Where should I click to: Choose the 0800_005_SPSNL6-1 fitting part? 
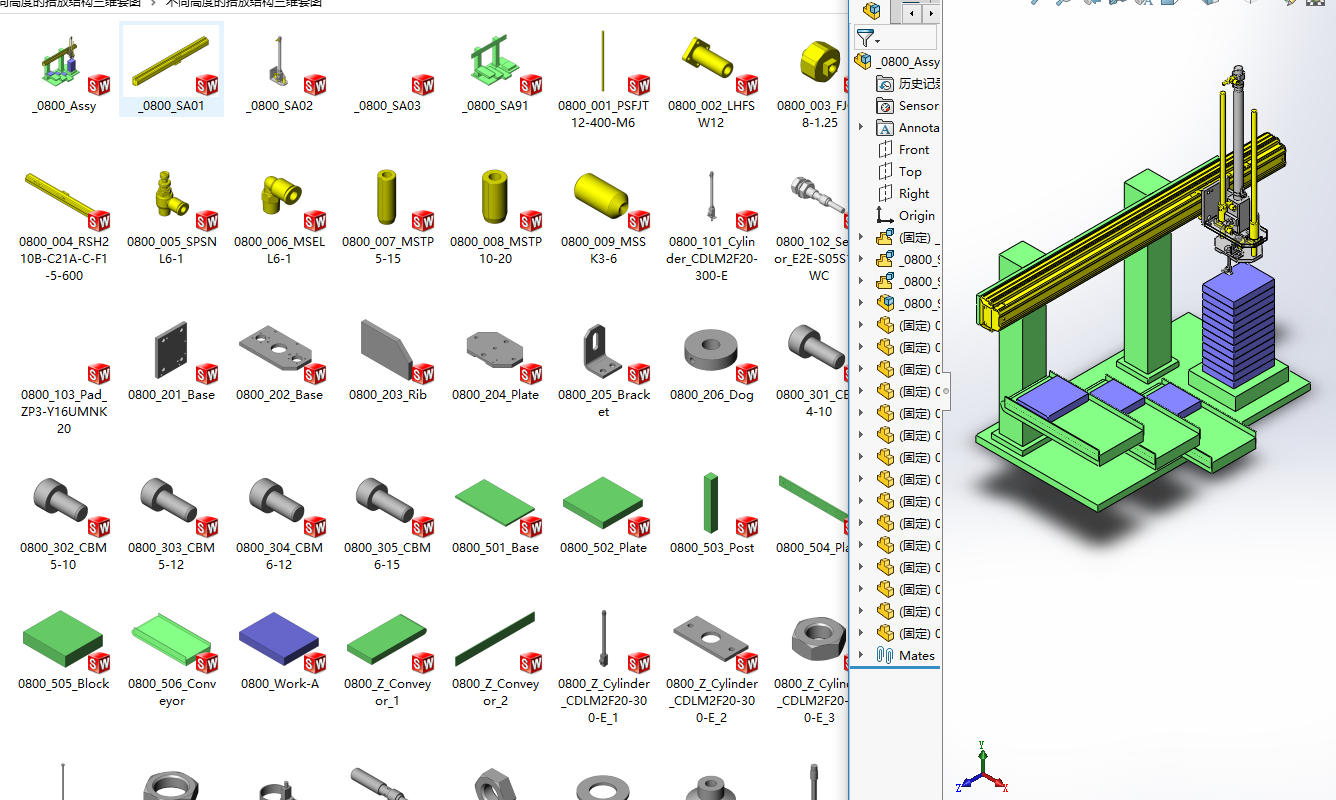pyautogui.click(x=172, y=216)
